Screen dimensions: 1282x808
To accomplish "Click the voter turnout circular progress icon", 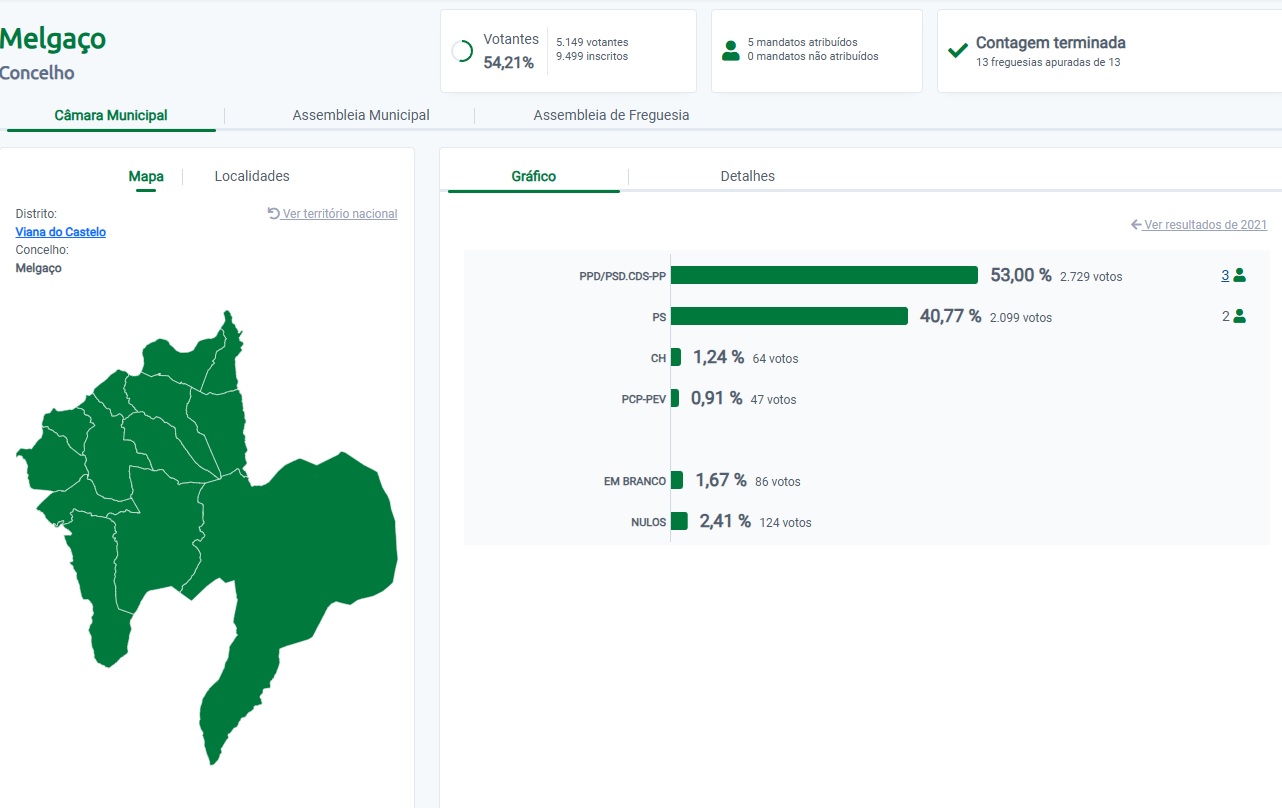I will [463, 51].
